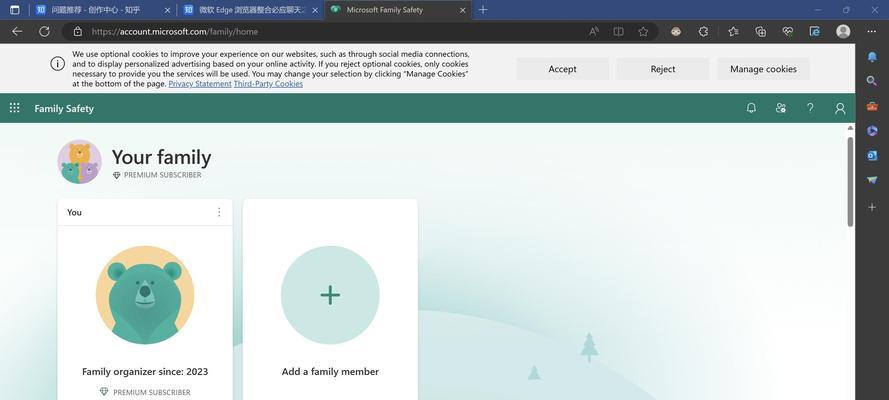This screenshot has height=400, width=889.
Task: Click the green bear profile avatar
Action: (x=145, y=295)
